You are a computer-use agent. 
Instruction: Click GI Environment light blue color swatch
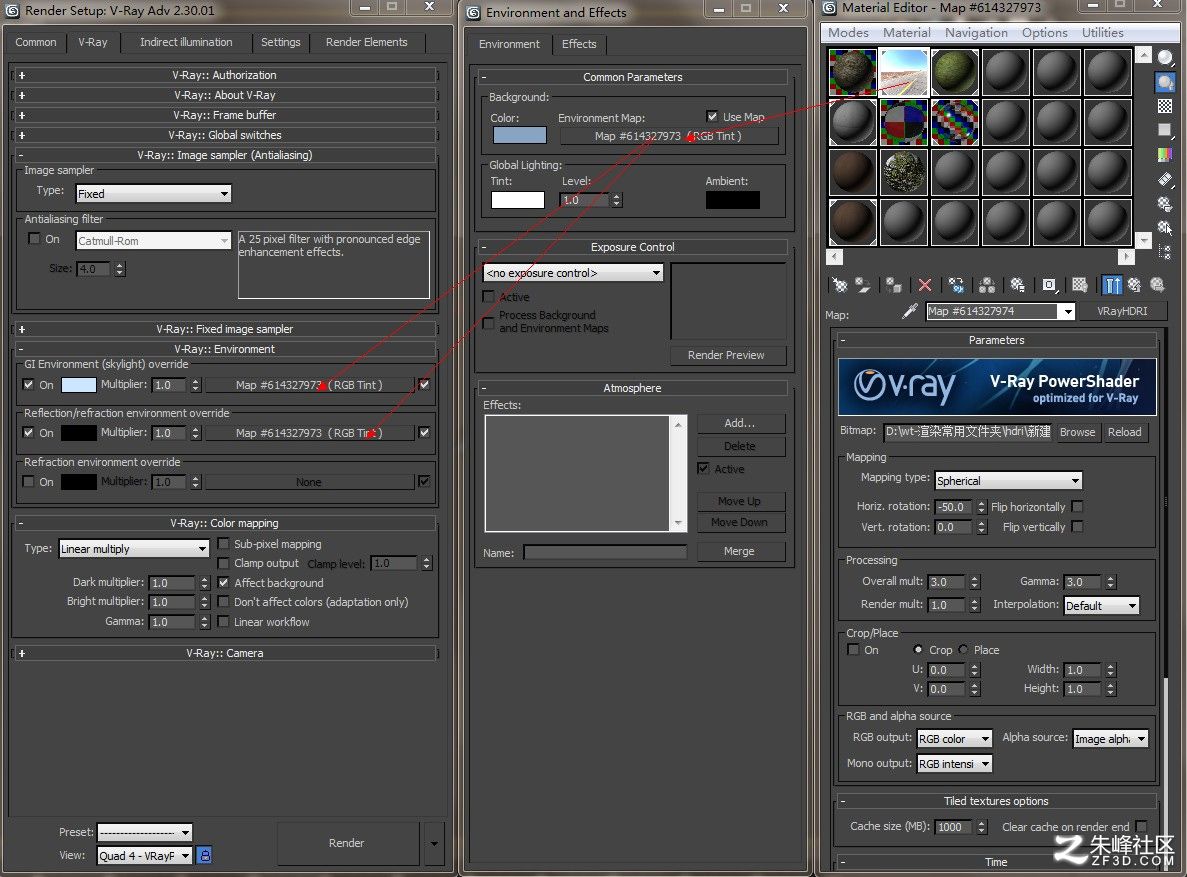(79, 385)
